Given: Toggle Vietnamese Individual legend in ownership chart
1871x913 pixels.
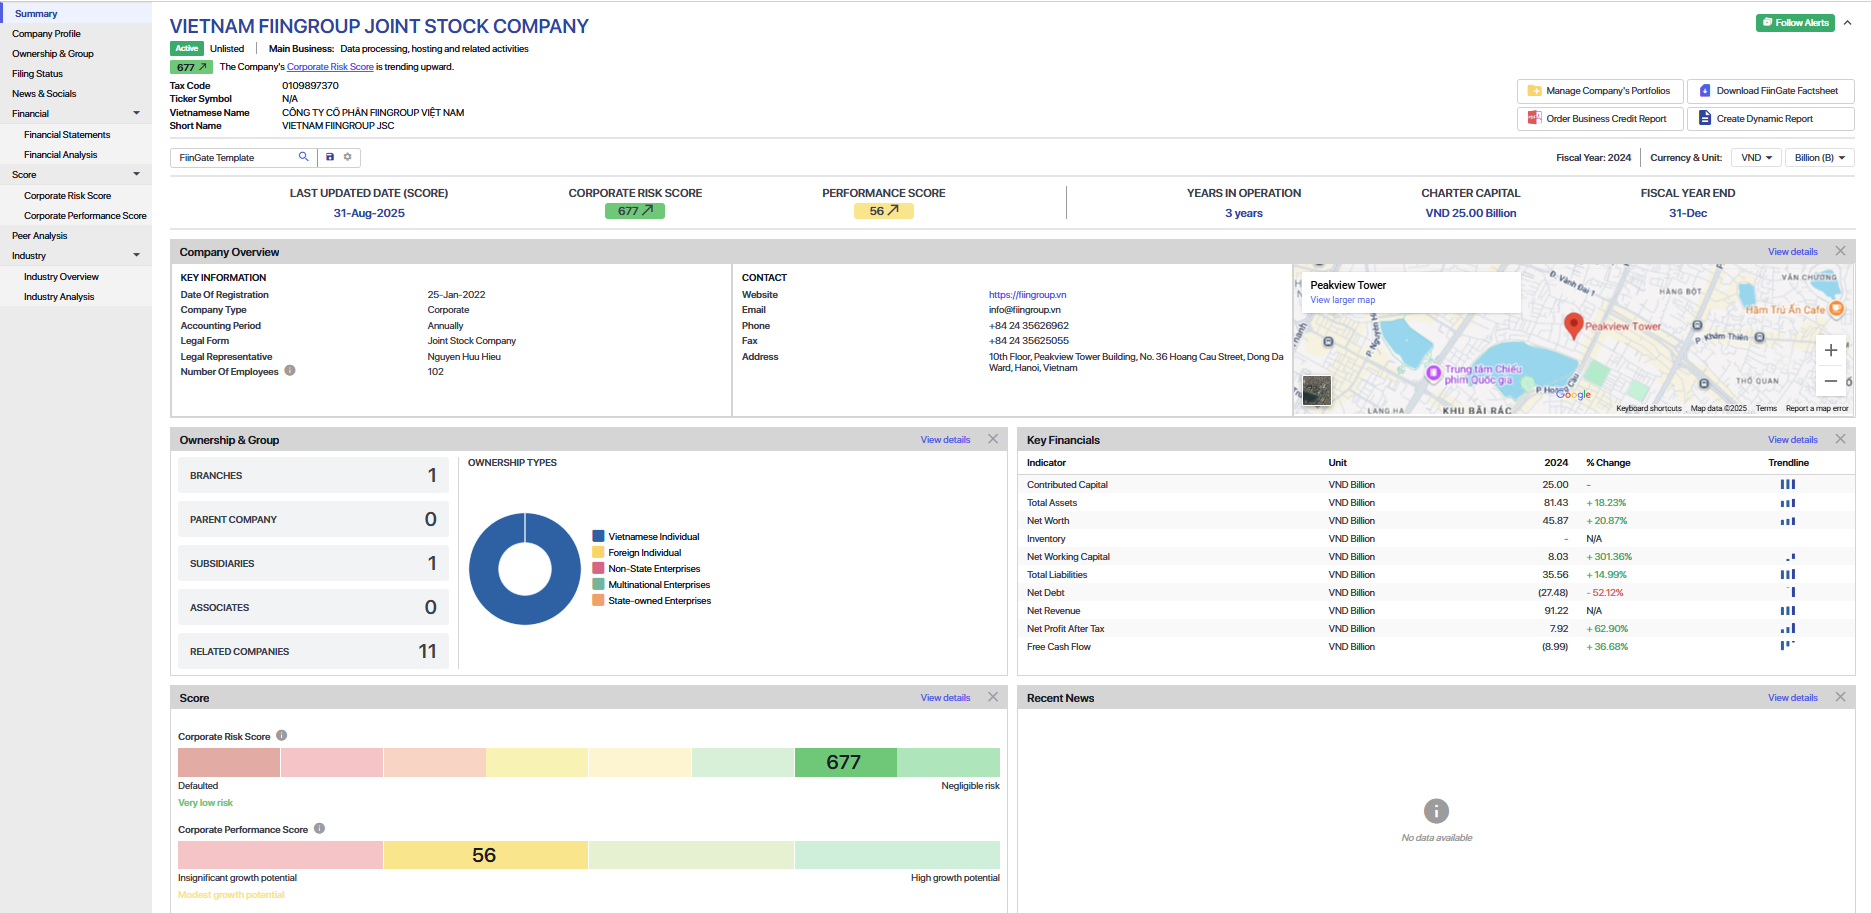Looking at the screenshot, I should click(x=653, y=537).
